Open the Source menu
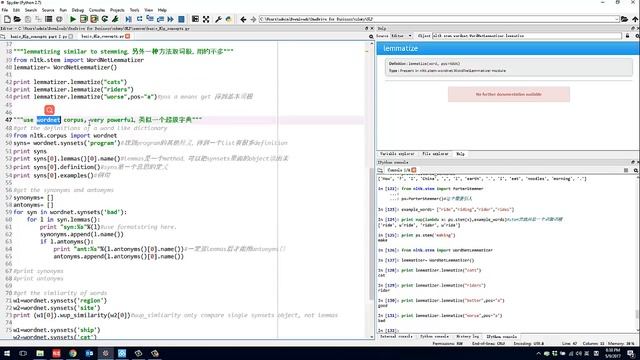This screenshot has height=360, width=640. (48, 10)
